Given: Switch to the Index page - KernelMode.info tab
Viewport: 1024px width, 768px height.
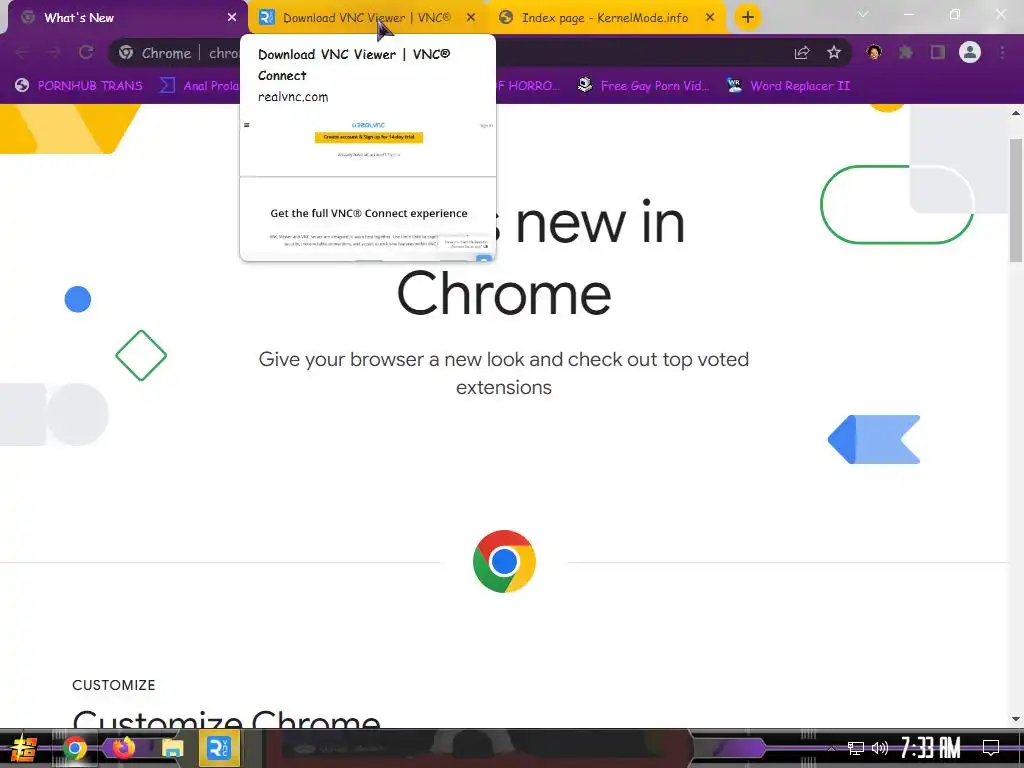Looking at the screenshot, I should click(x=605, y=18).
